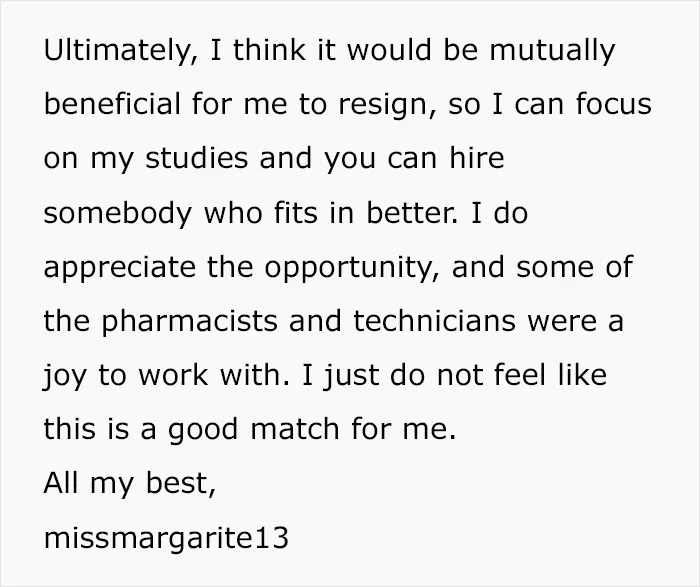This screenshot has height=587, width=700.
Task: Click the "All my best," closing line
Action: 130,484
